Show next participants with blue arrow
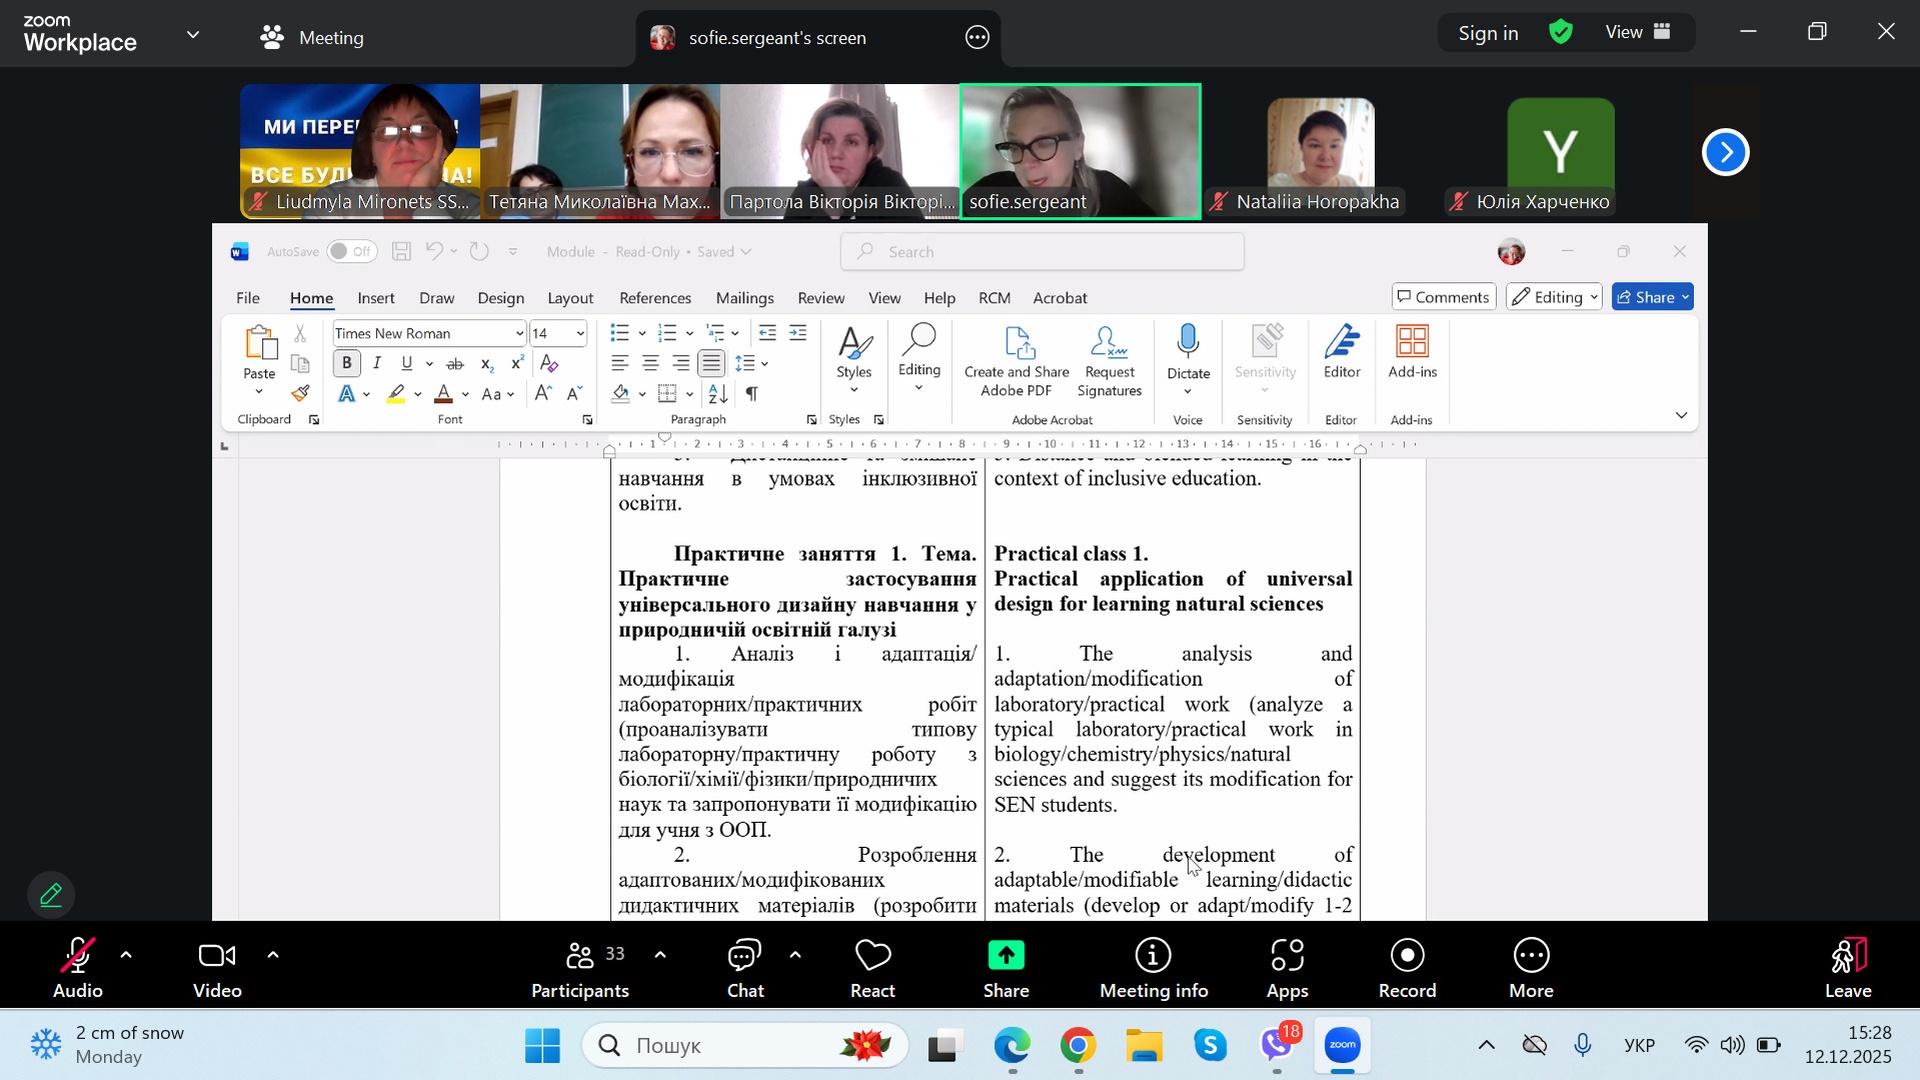The width and height of the screenshot is (1920, 1080). point(1725,152)
